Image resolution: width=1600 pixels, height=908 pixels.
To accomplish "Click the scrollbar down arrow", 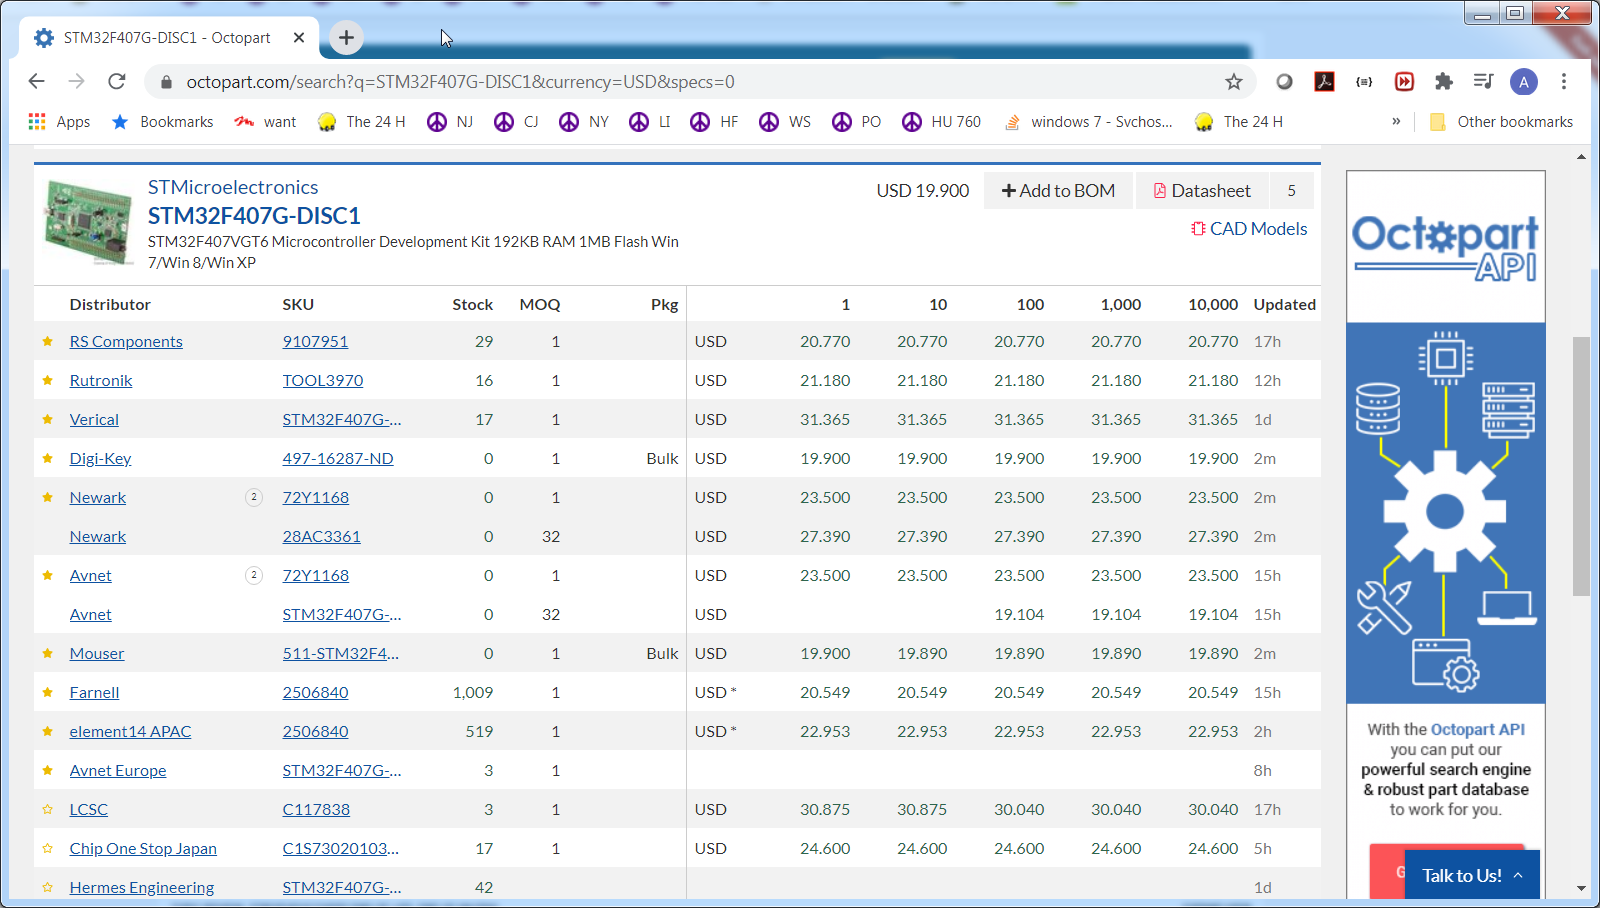I will point(1581,888).
